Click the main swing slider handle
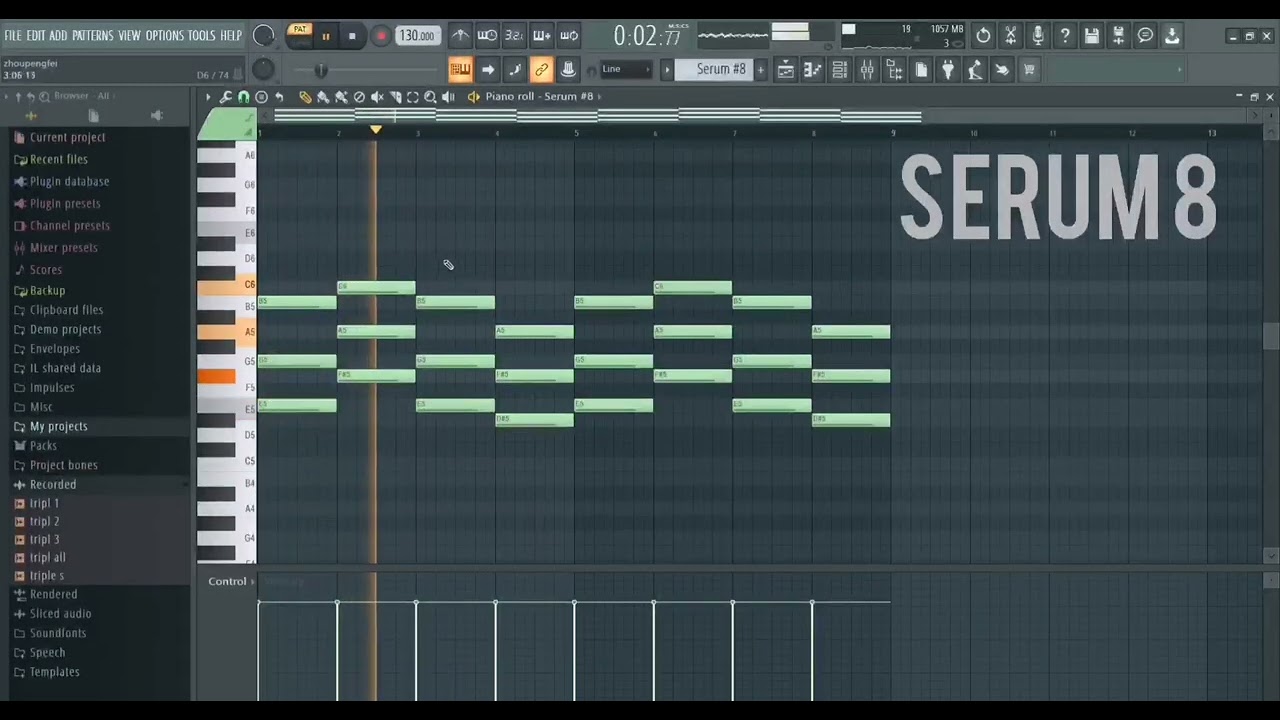Screen dimensions: 1280x720 pyautogui.click(x=321, y=69)
